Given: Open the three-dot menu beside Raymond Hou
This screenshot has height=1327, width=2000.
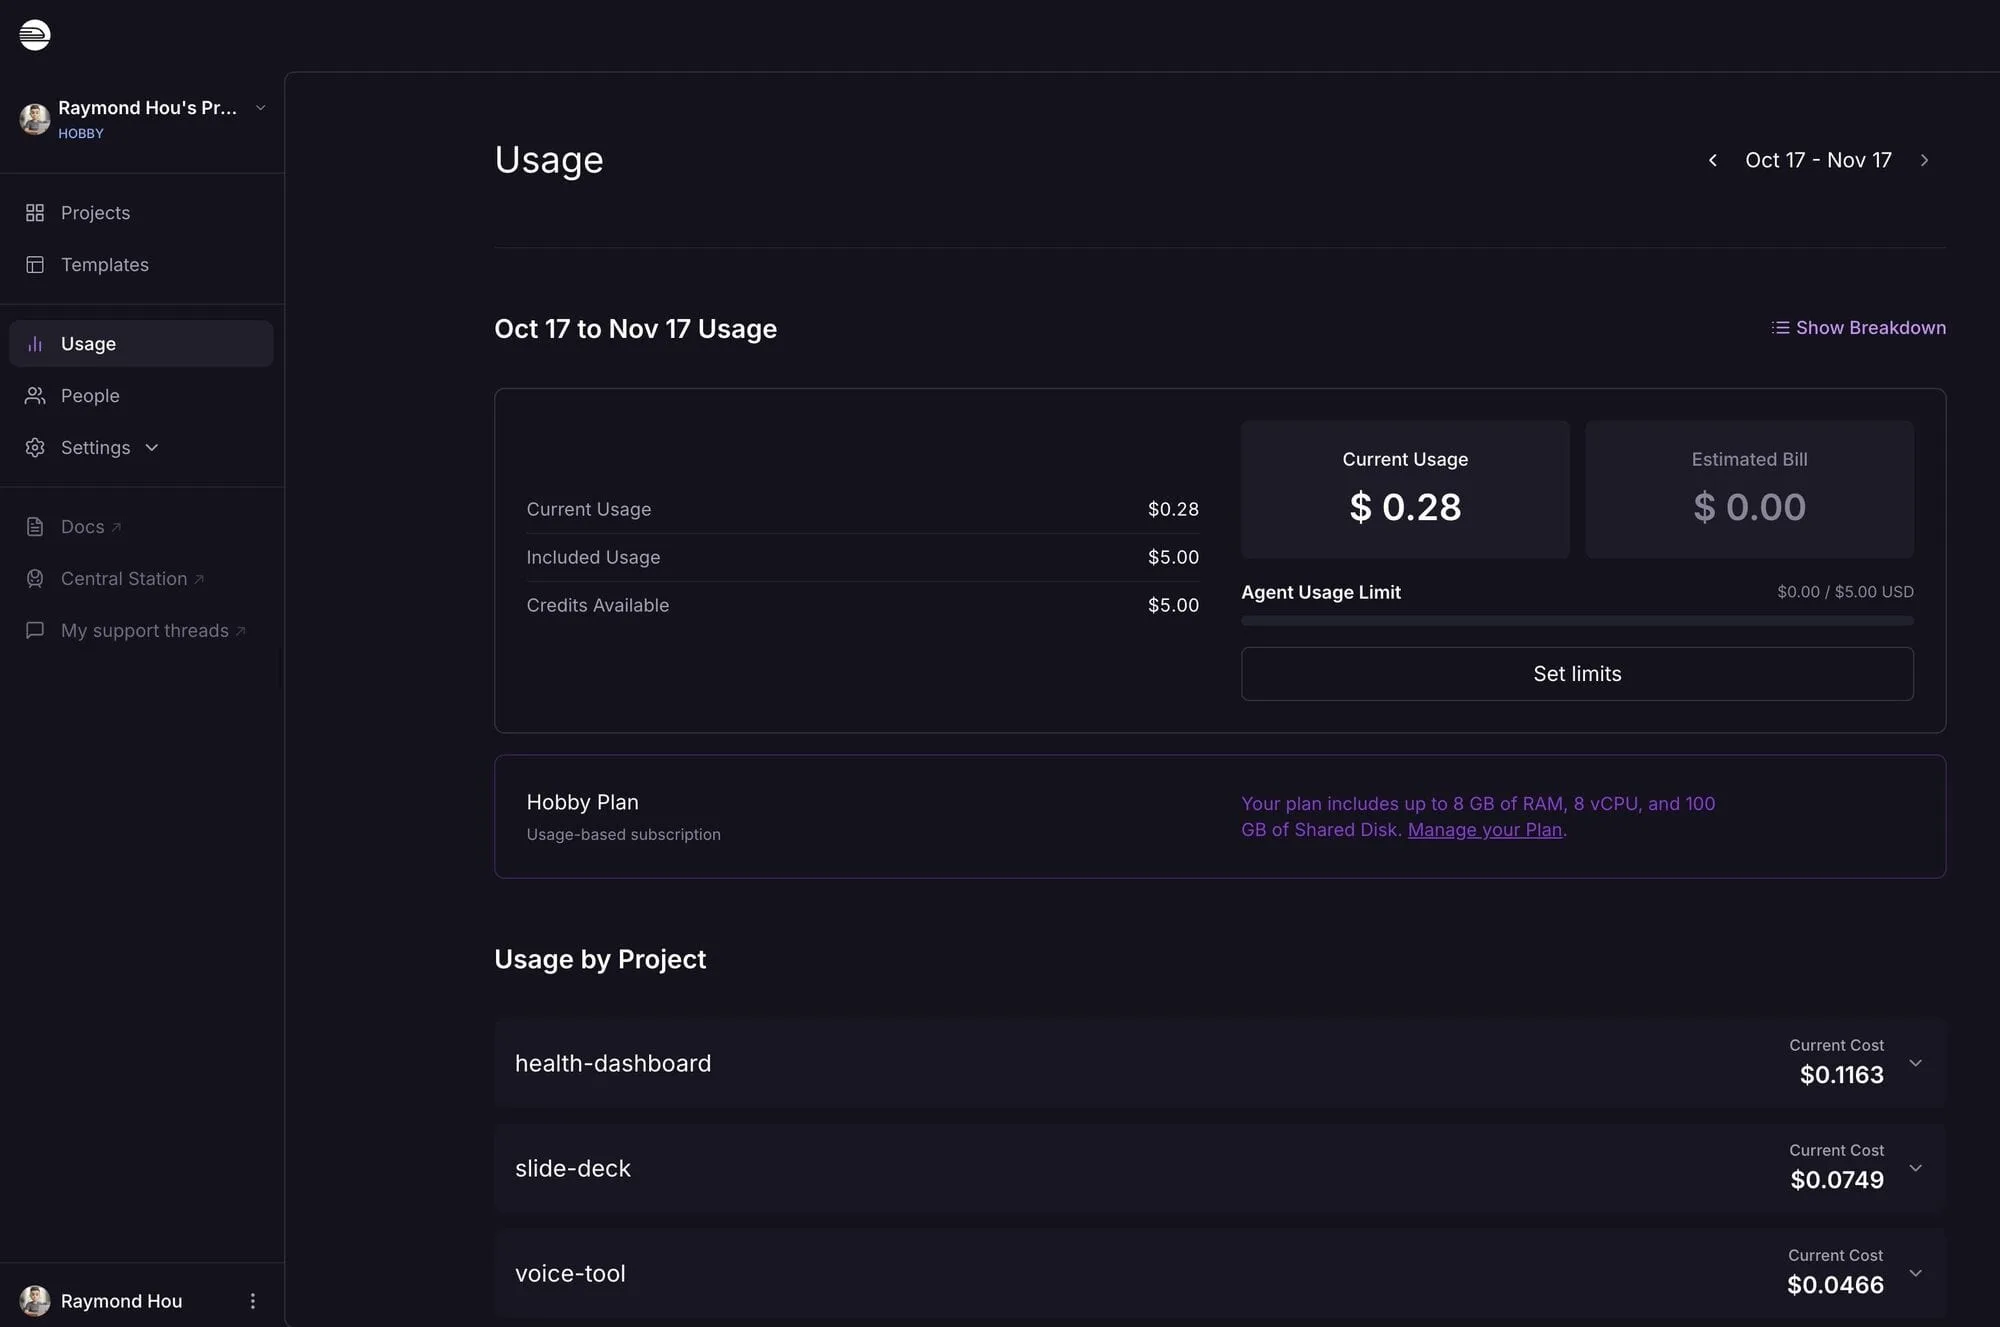Looking at the screenshot, I should 252,1301.
